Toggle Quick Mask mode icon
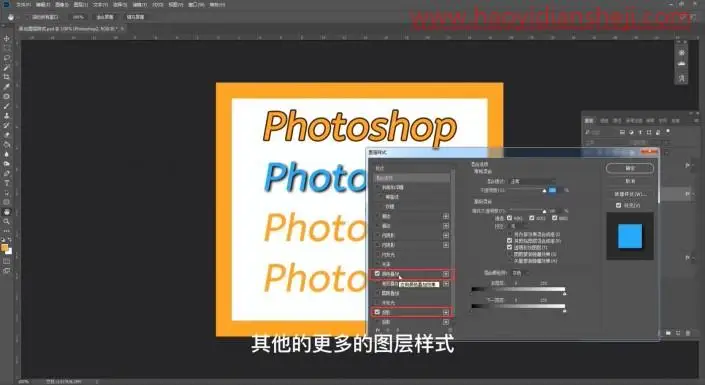 click(x=6, y=261)
